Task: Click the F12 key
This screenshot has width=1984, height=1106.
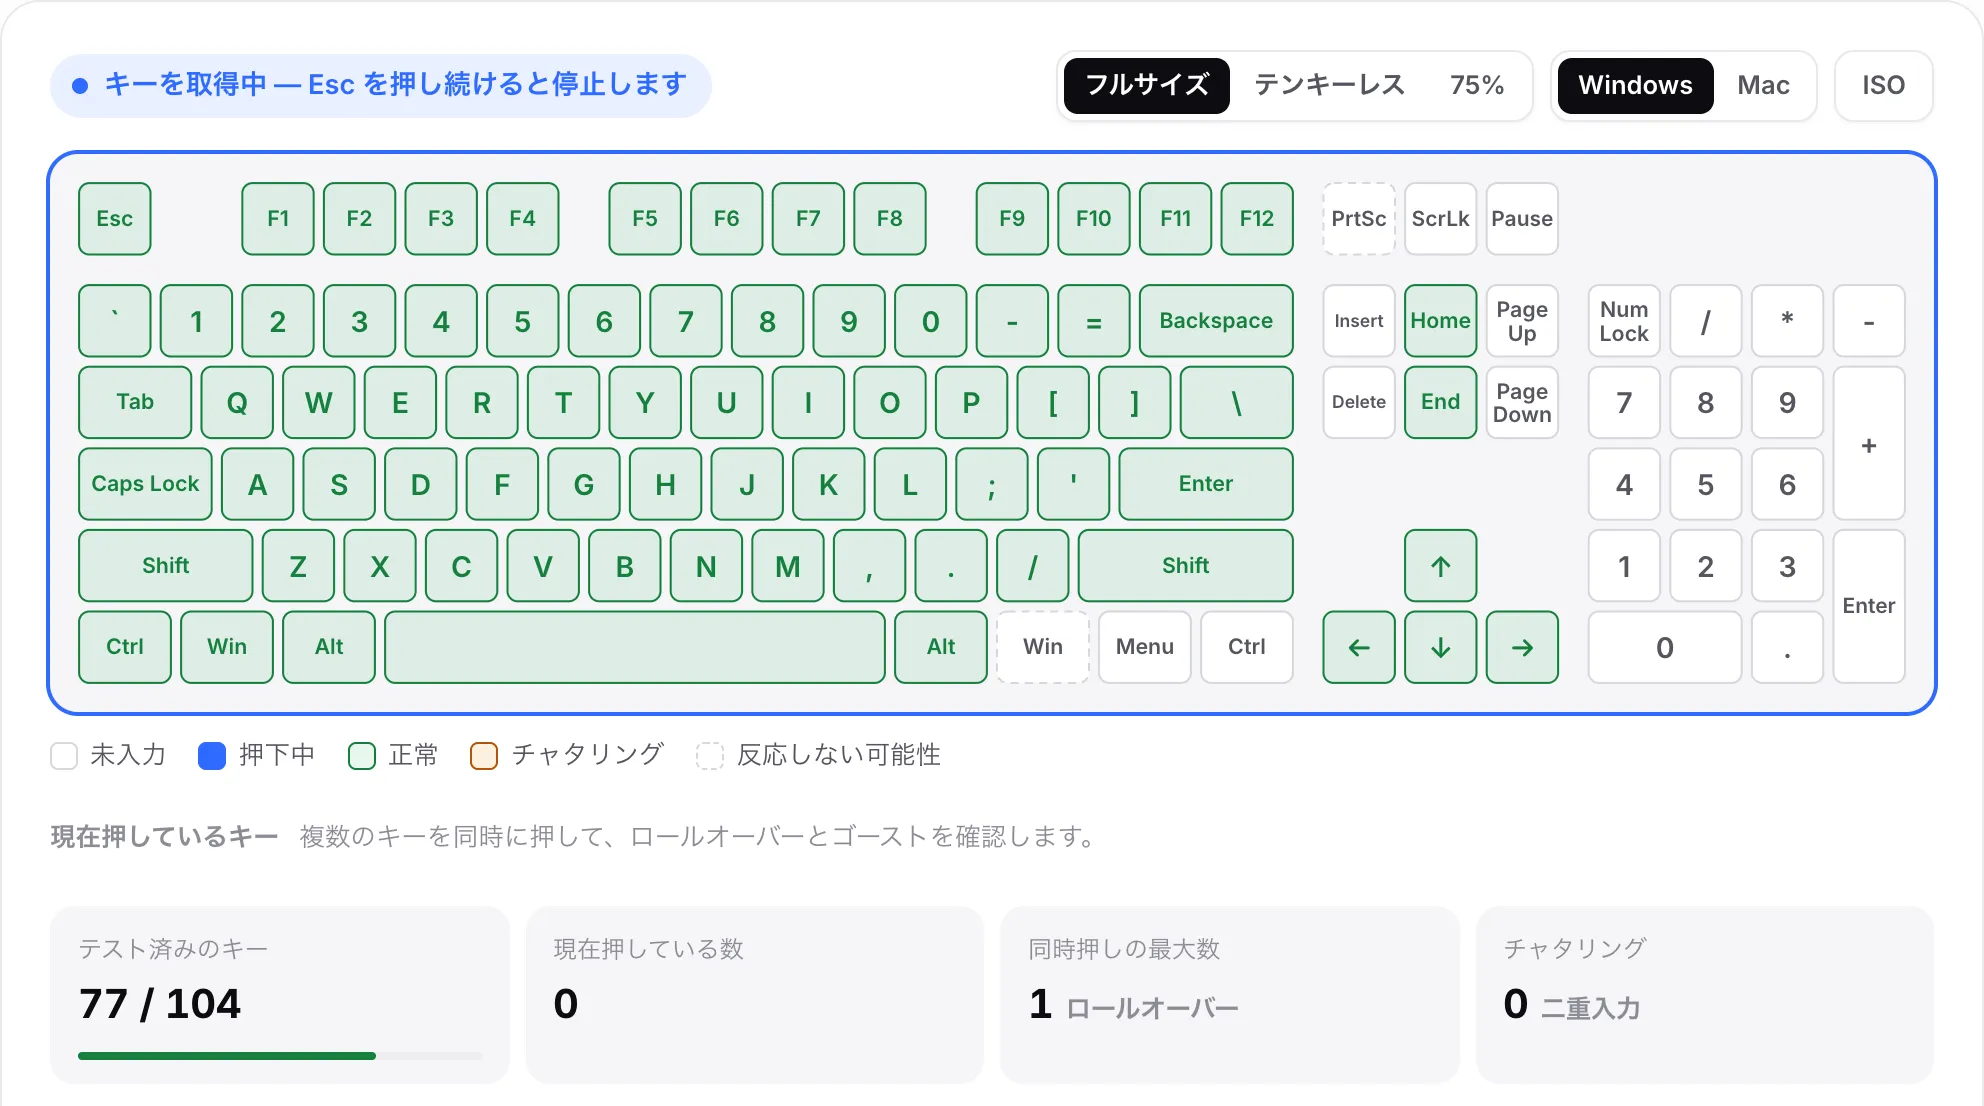Action: point(1257,219)
